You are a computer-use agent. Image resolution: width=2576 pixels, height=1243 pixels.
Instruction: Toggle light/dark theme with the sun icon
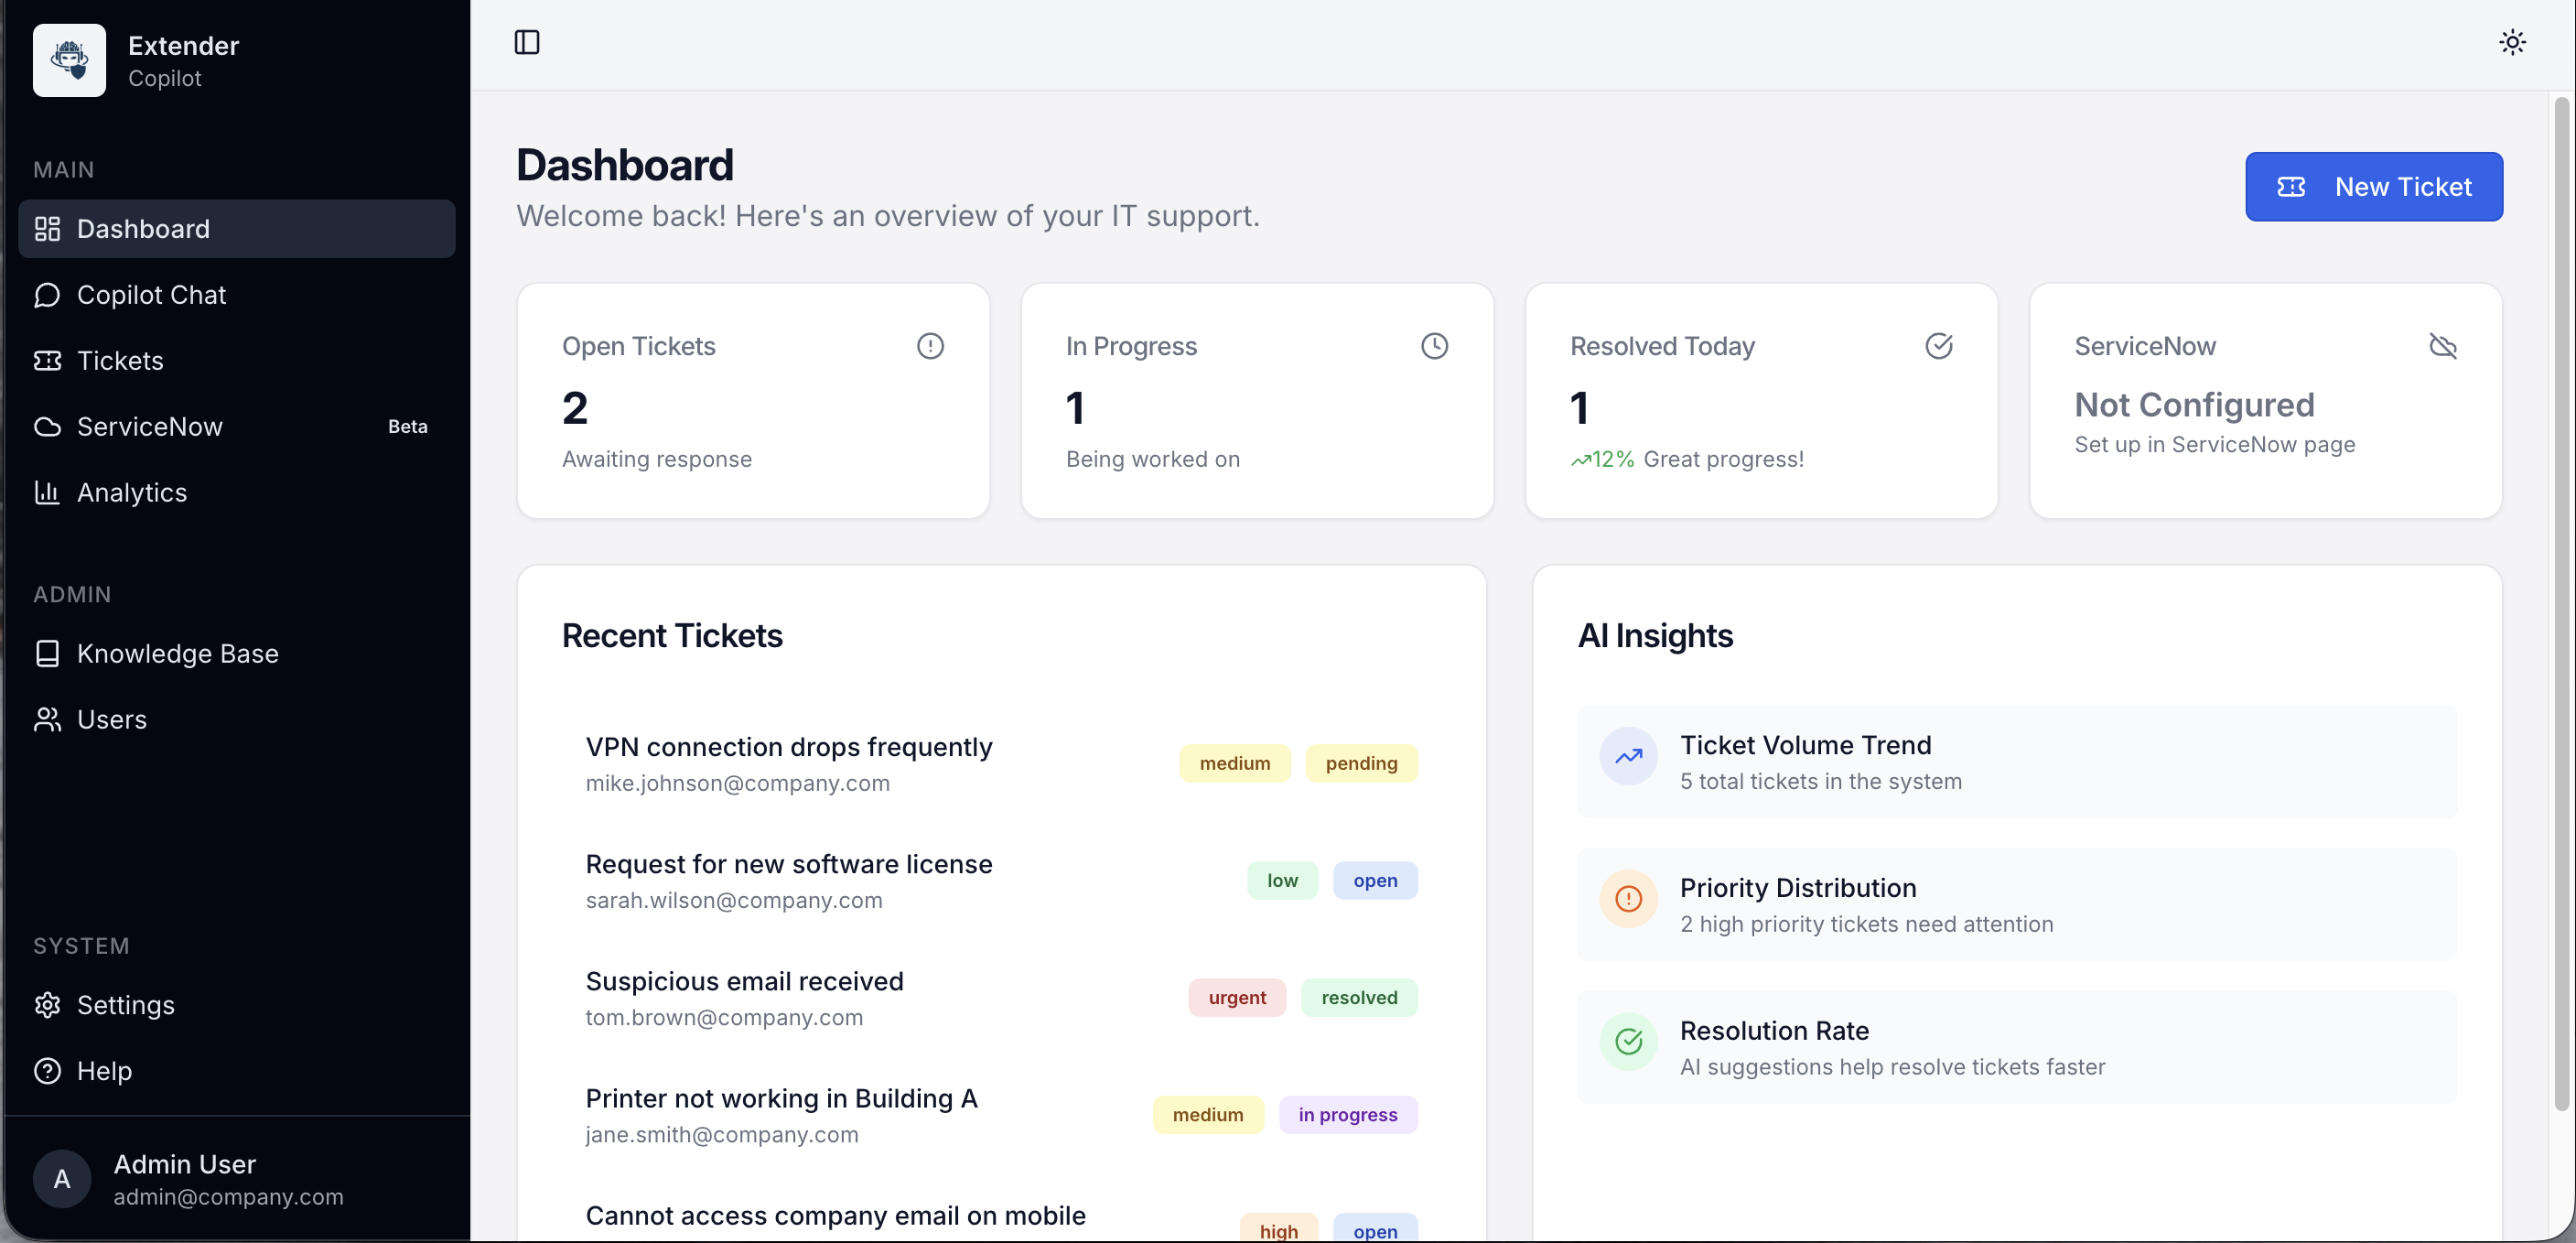[2513, 42]
